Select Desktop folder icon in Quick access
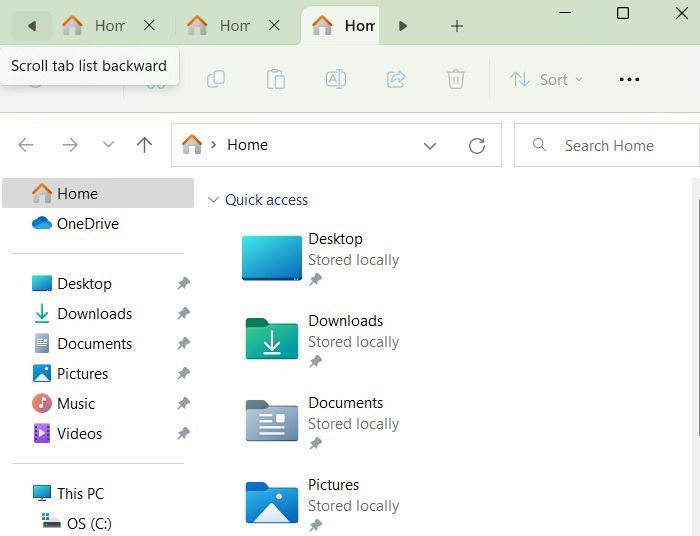This screenshot has width=700, height=536. pyautogui.click(x=272, y=258)
